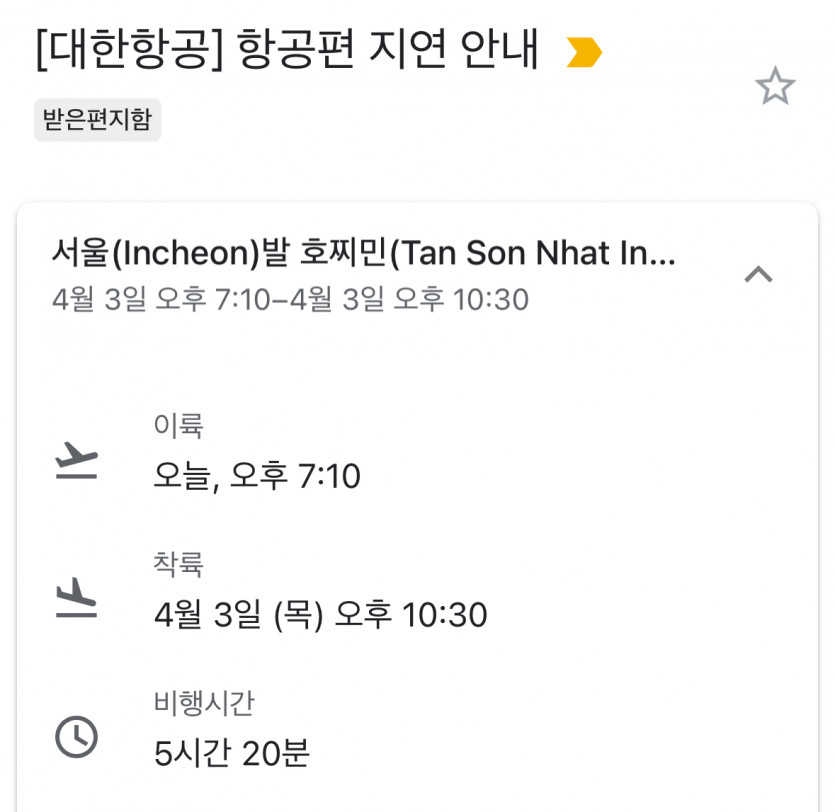The height and width of the screenshot is (812, 835).
Task: Select the 비행시간 label
Action: point(204,703)
